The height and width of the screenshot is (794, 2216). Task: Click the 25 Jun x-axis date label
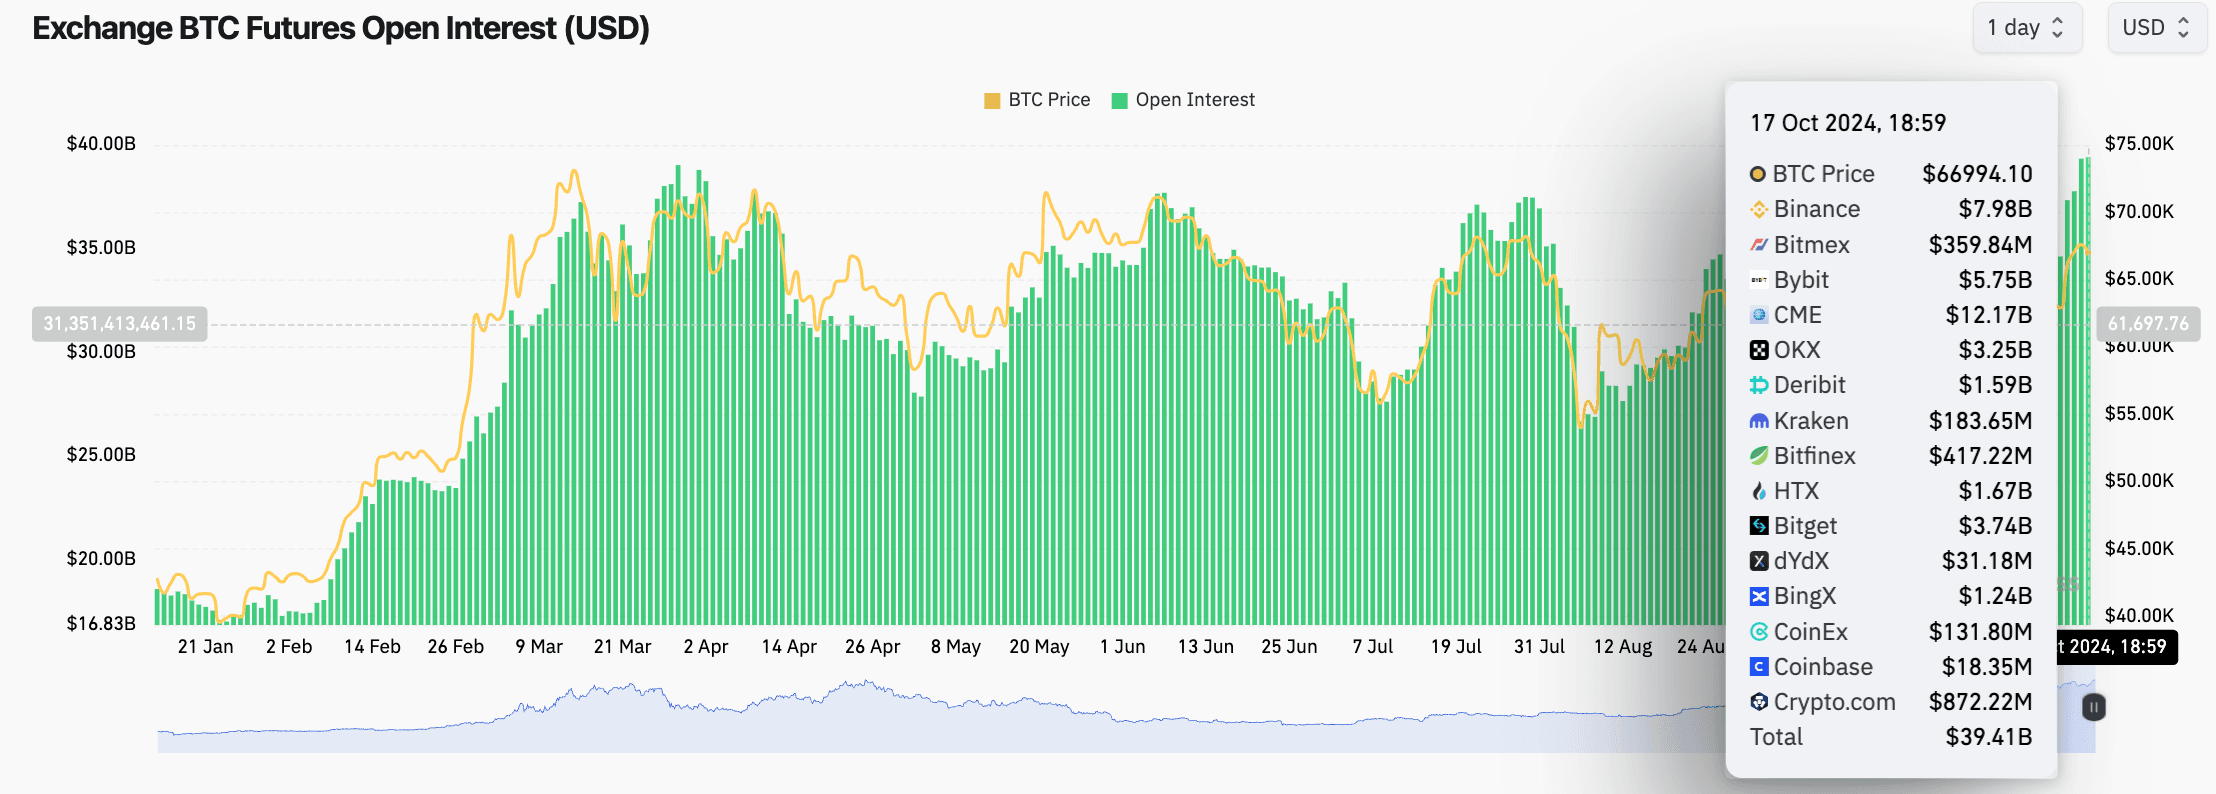point(1289,647)
